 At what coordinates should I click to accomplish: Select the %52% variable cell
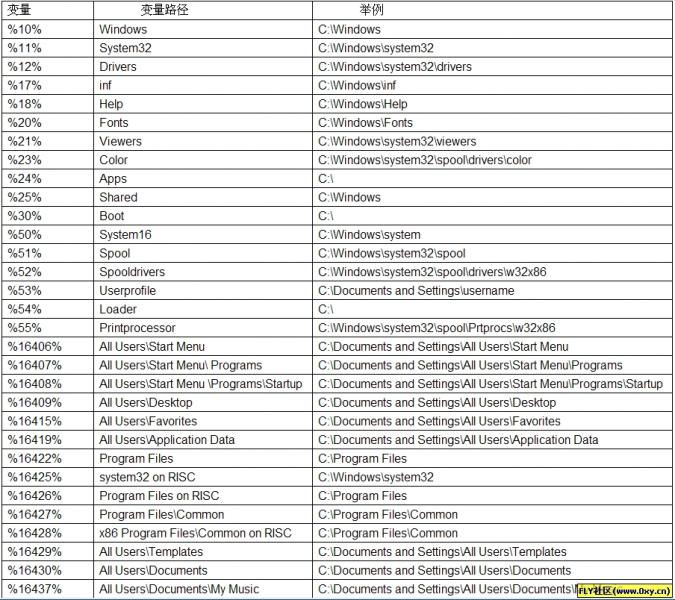(47, 272)
